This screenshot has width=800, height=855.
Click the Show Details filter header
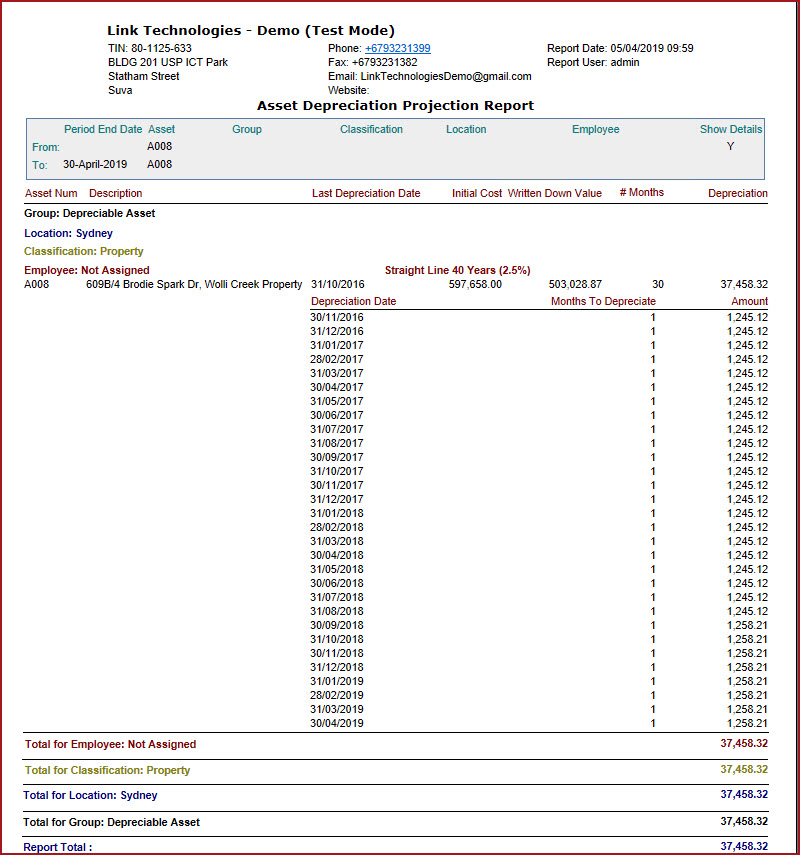pyautogui.click(x=731, y=129)
